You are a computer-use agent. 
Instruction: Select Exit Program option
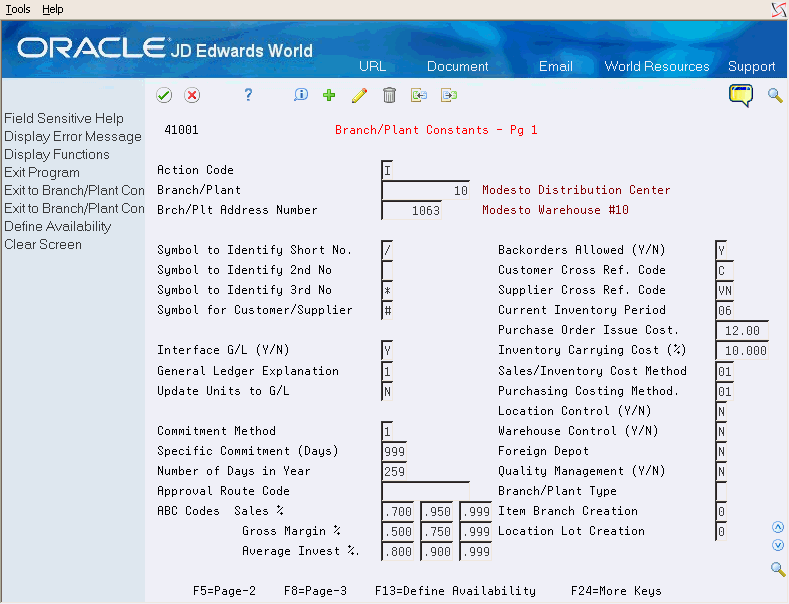(42, 173)
